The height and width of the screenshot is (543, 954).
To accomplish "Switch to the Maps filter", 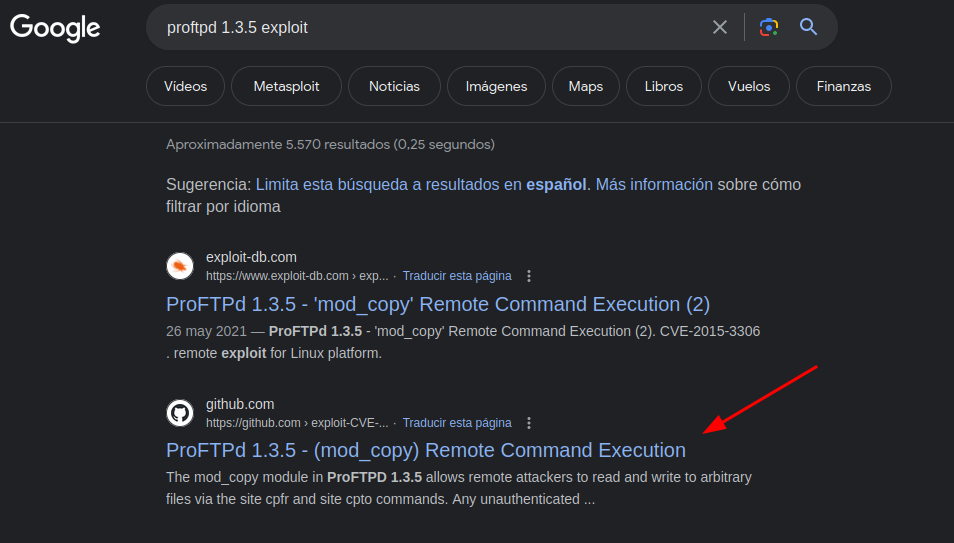I will click(x=586, y=86).
